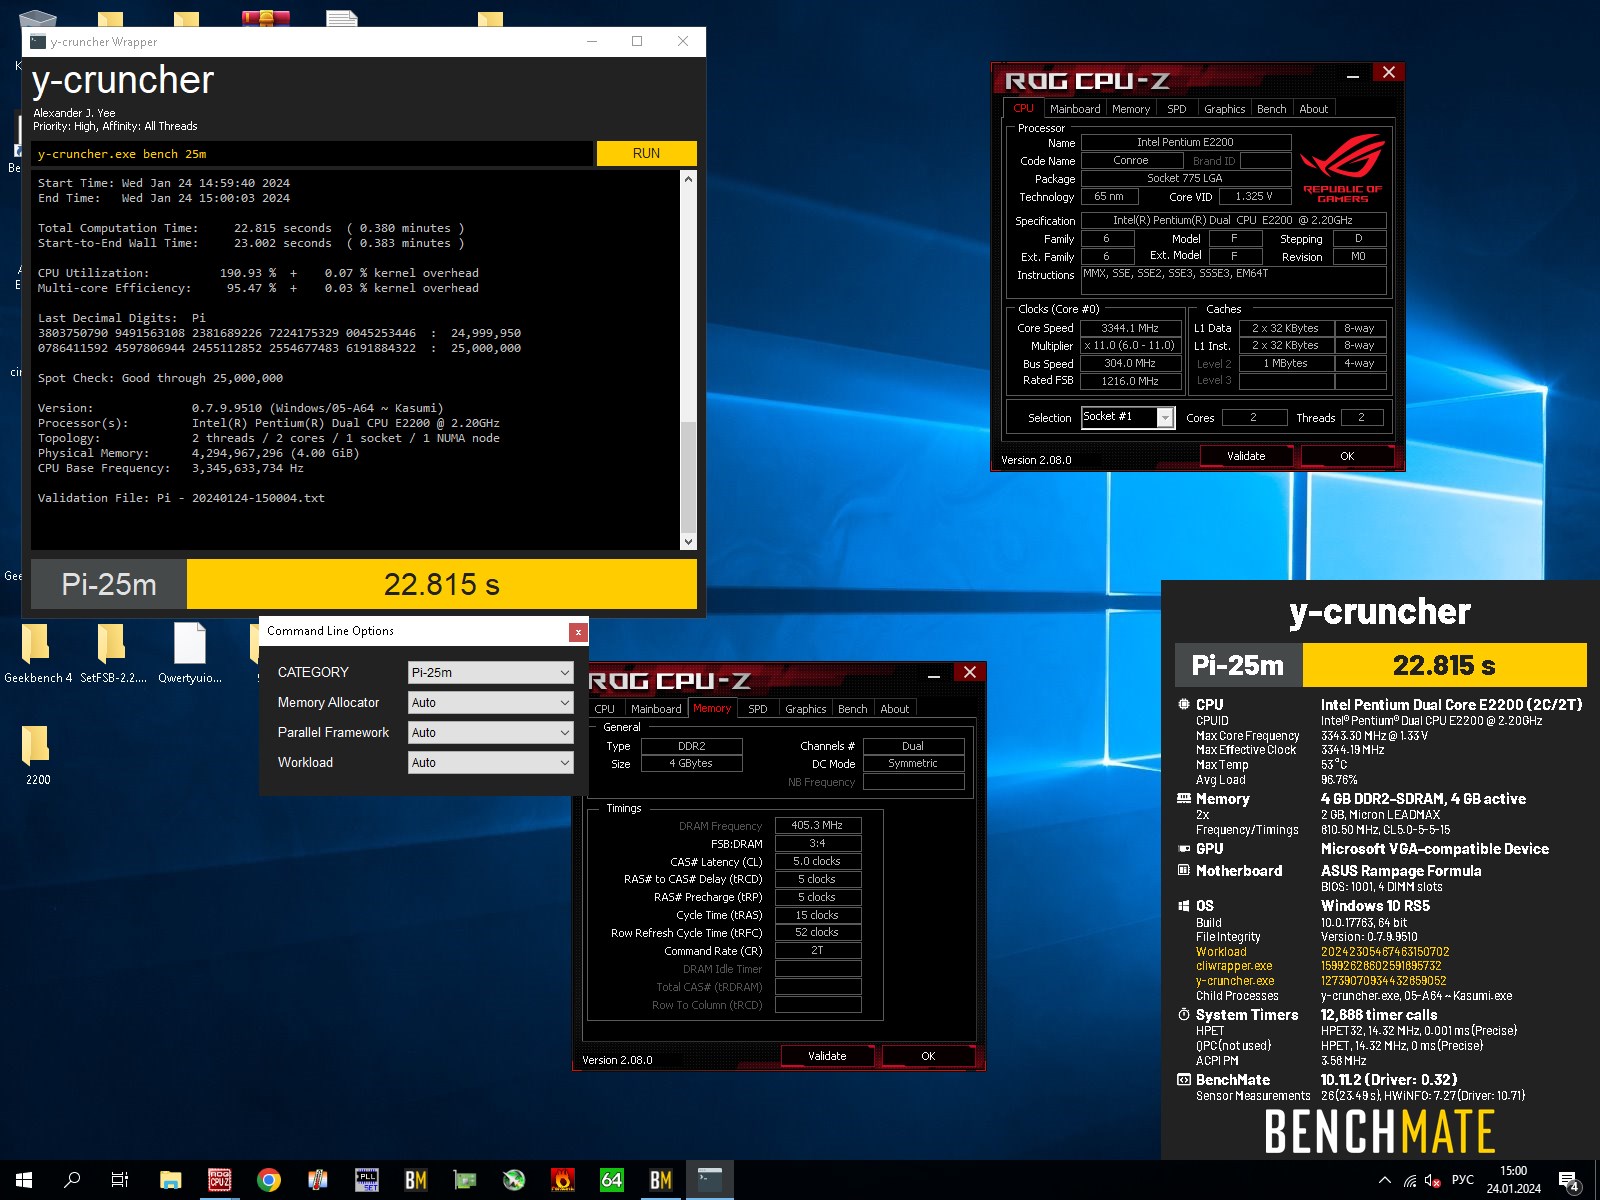Open the Qwertyuio text file on desktop
Image resolution: width=1600 pixels, height=1200 pixels.
(x=189, y=654)
